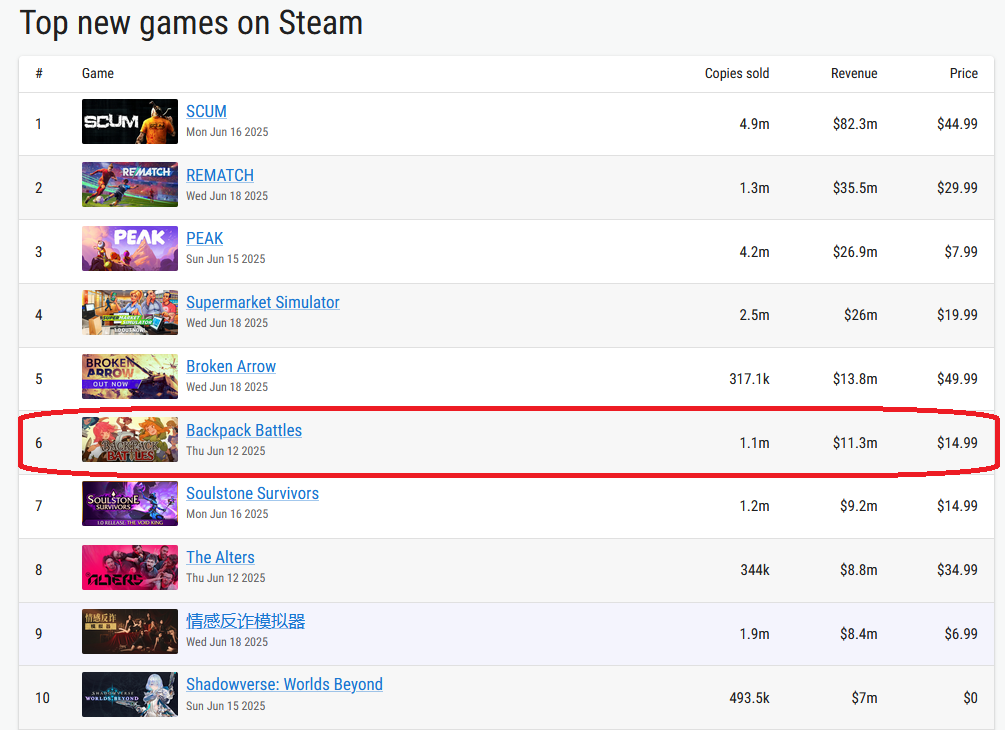Click the Supermarket Simulator thumbnail

130,312
